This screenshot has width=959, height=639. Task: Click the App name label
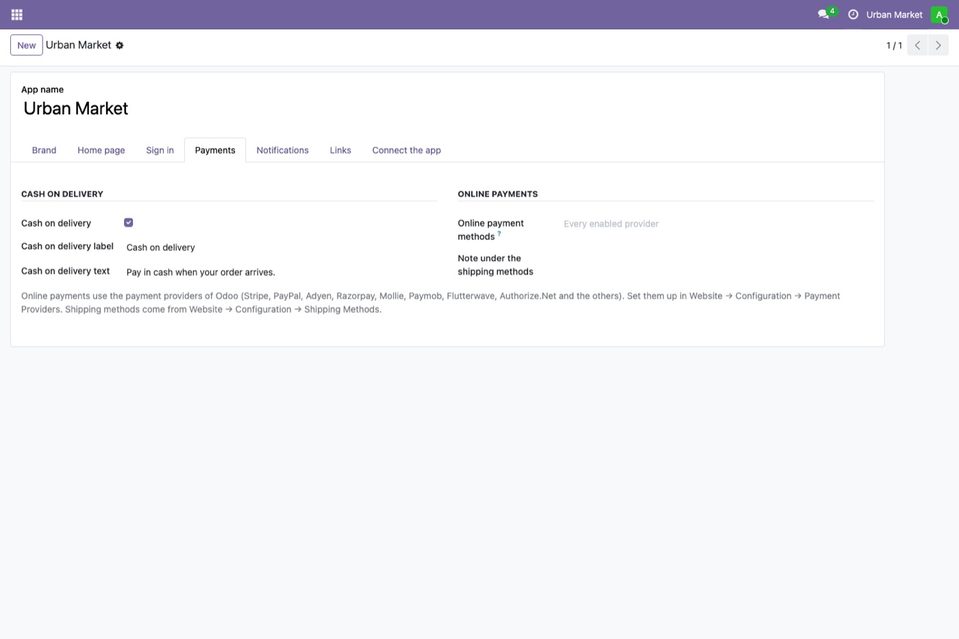(x=42, y=89)
